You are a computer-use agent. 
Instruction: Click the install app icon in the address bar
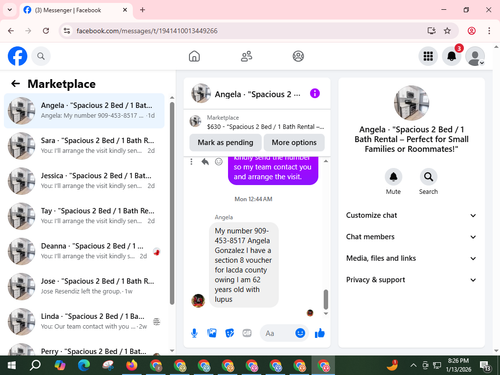point(431,31)
